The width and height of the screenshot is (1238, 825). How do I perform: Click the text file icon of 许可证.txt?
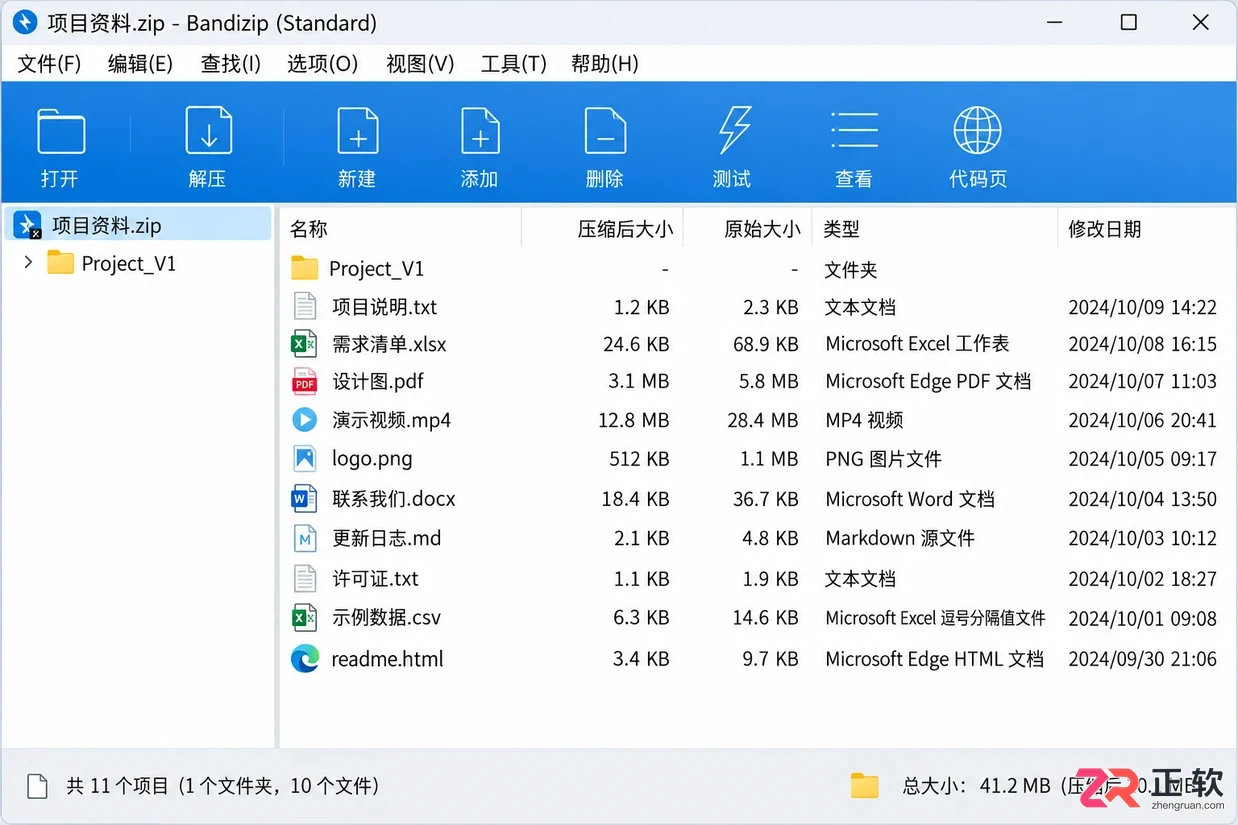tap(304, 578)
